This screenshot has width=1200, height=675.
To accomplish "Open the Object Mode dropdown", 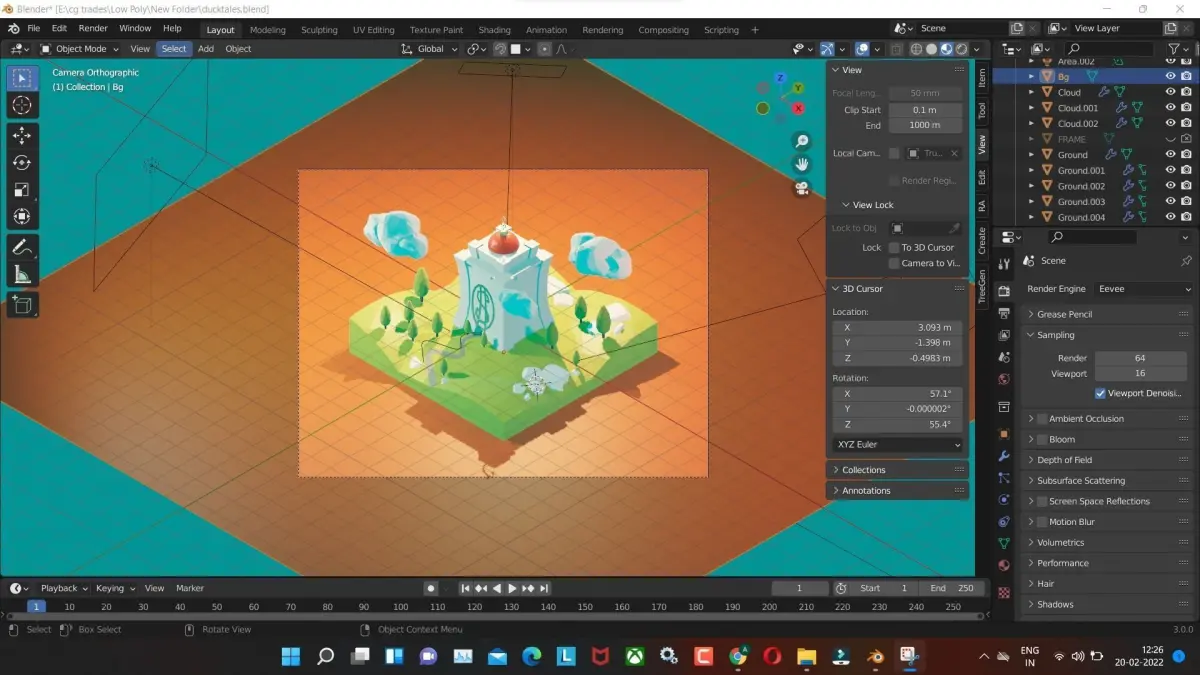I will 81,49.
